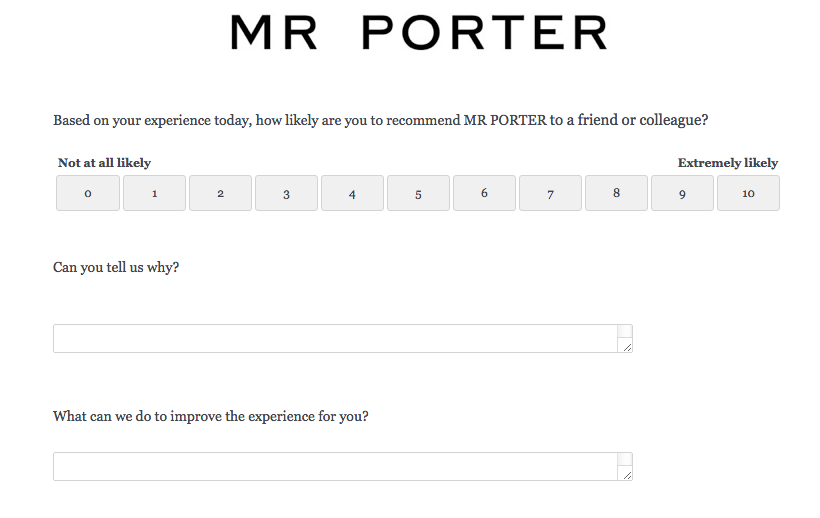
Task: Pick the rating 7 button
Action: 550,193
